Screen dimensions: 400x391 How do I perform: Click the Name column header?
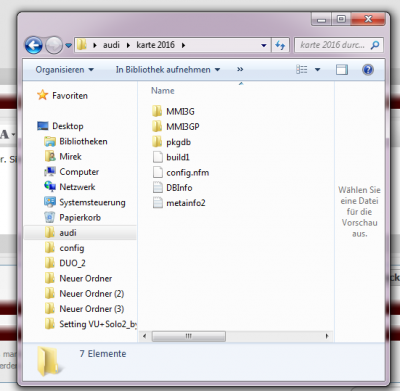162,91
